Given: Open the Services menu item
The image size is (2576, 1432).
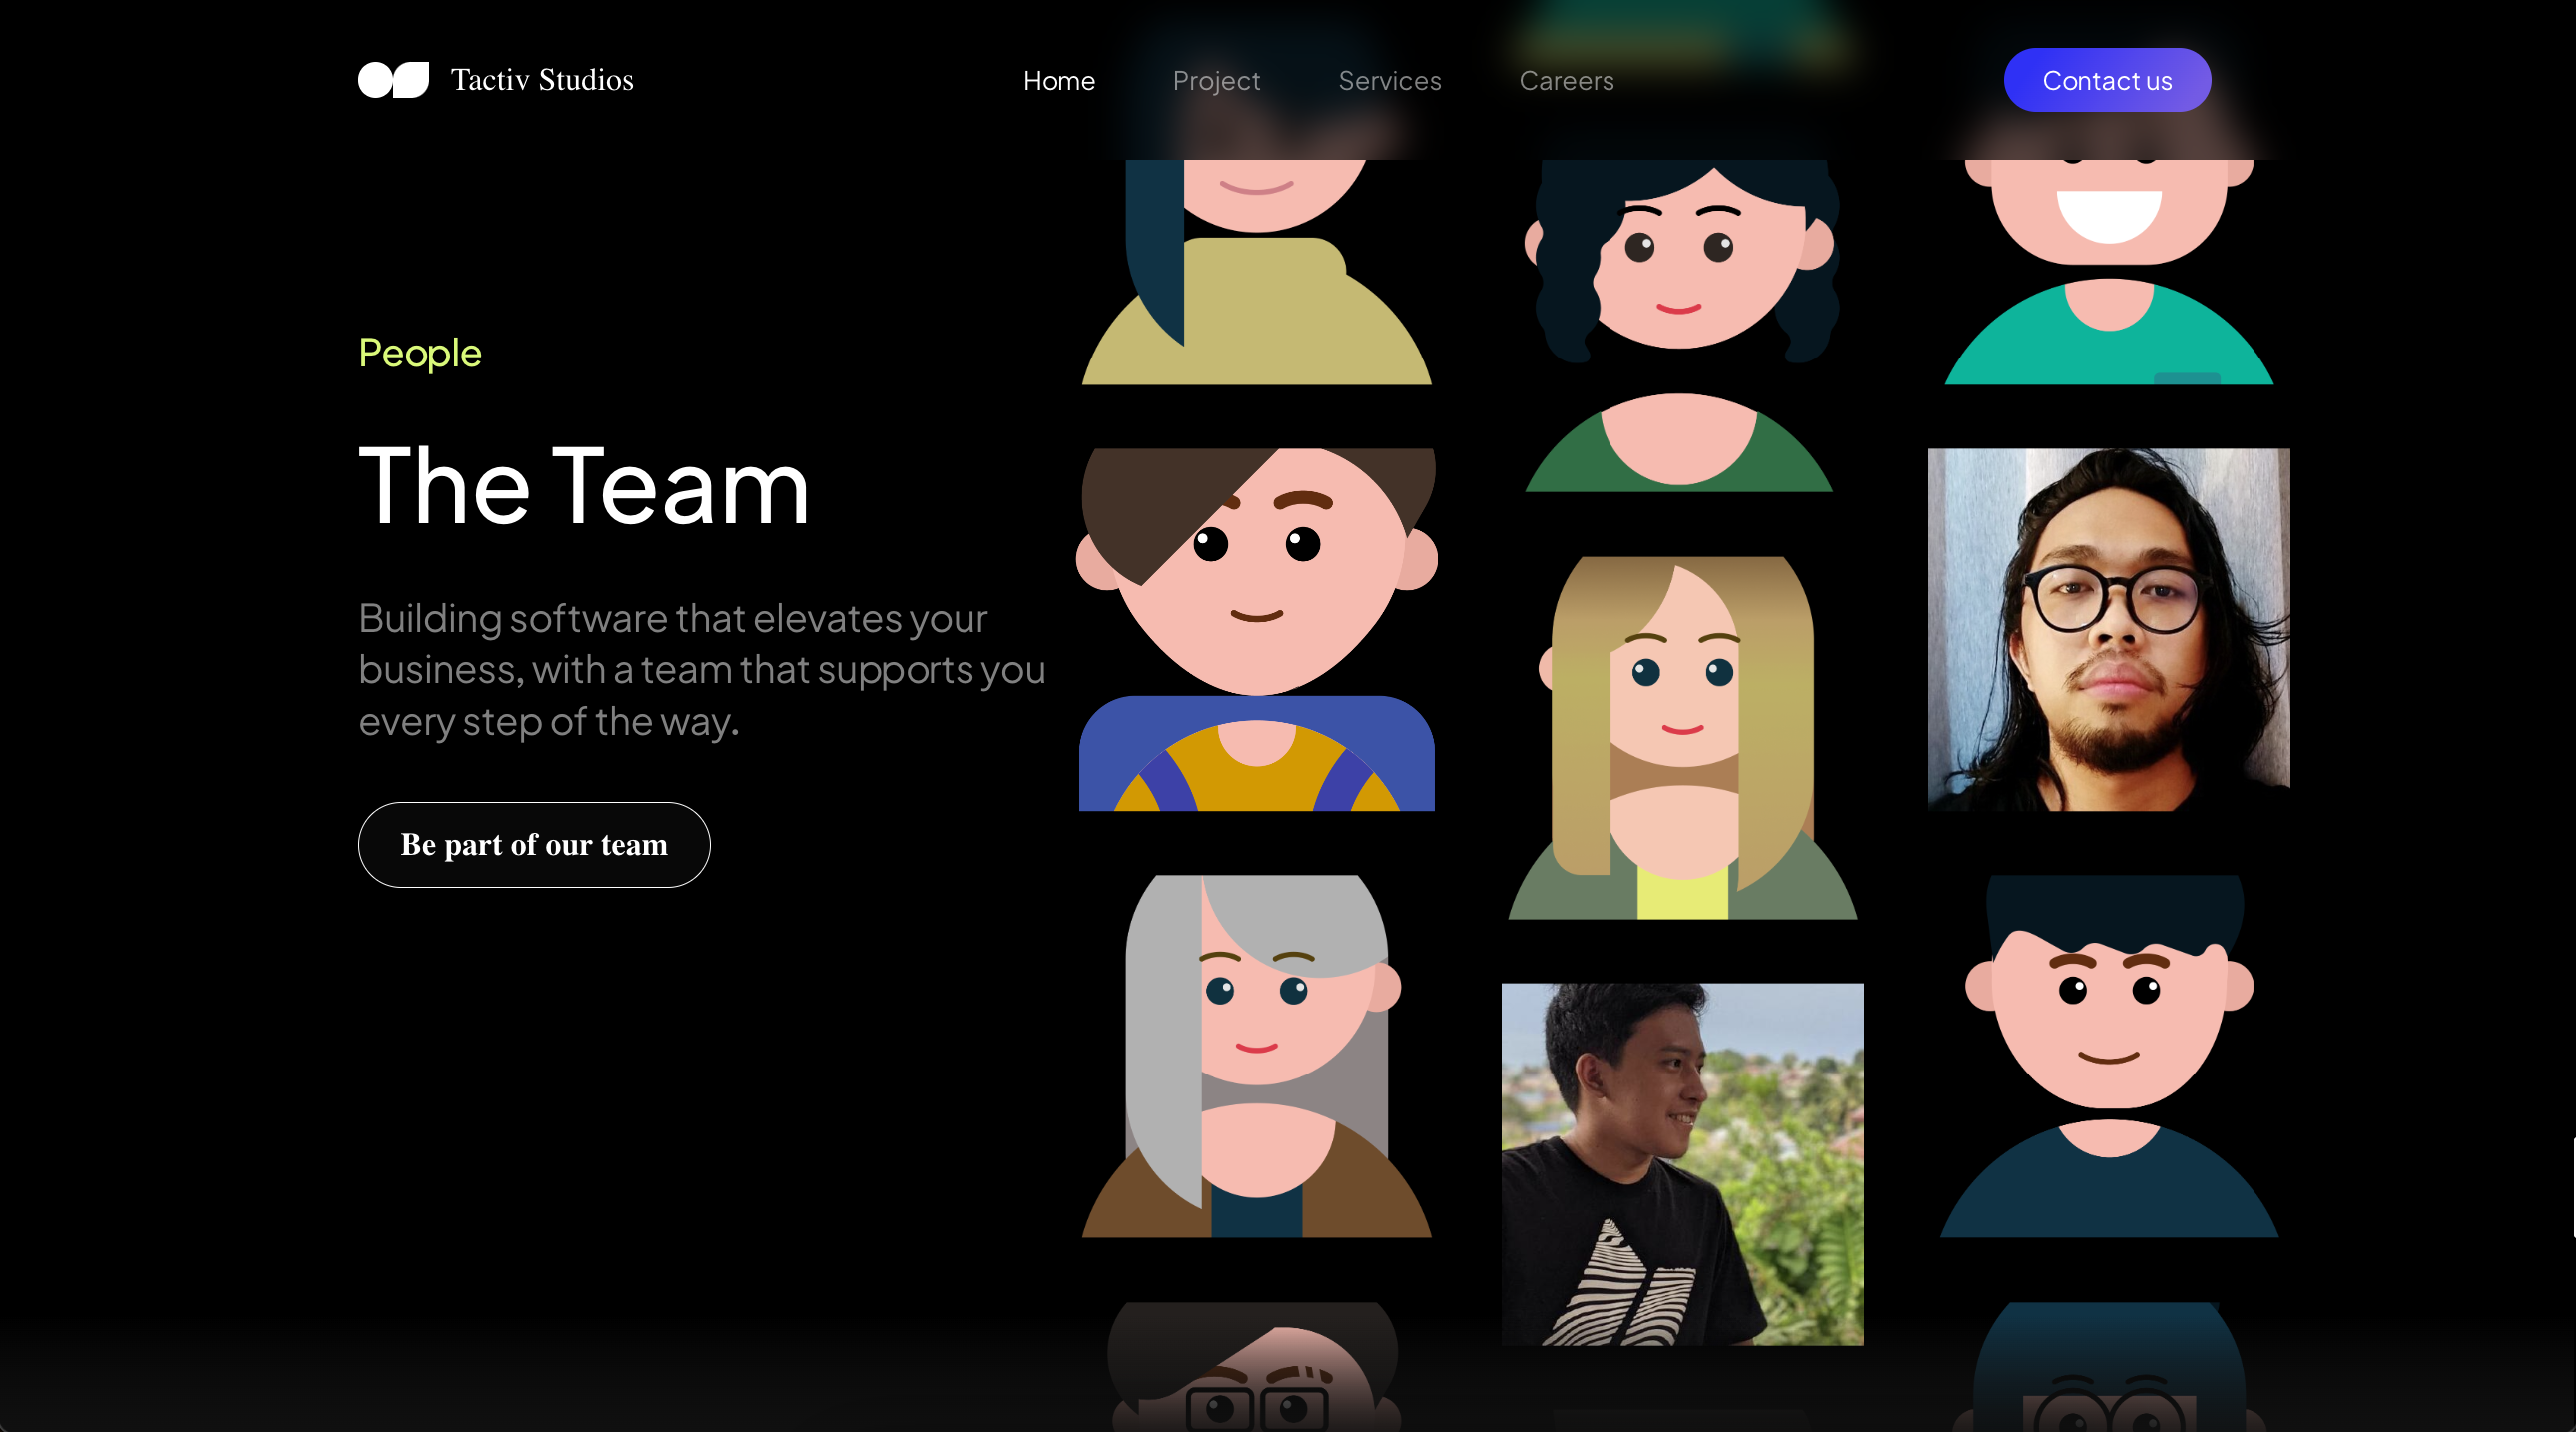Looking at the screenshot, I should point(1390,80).
